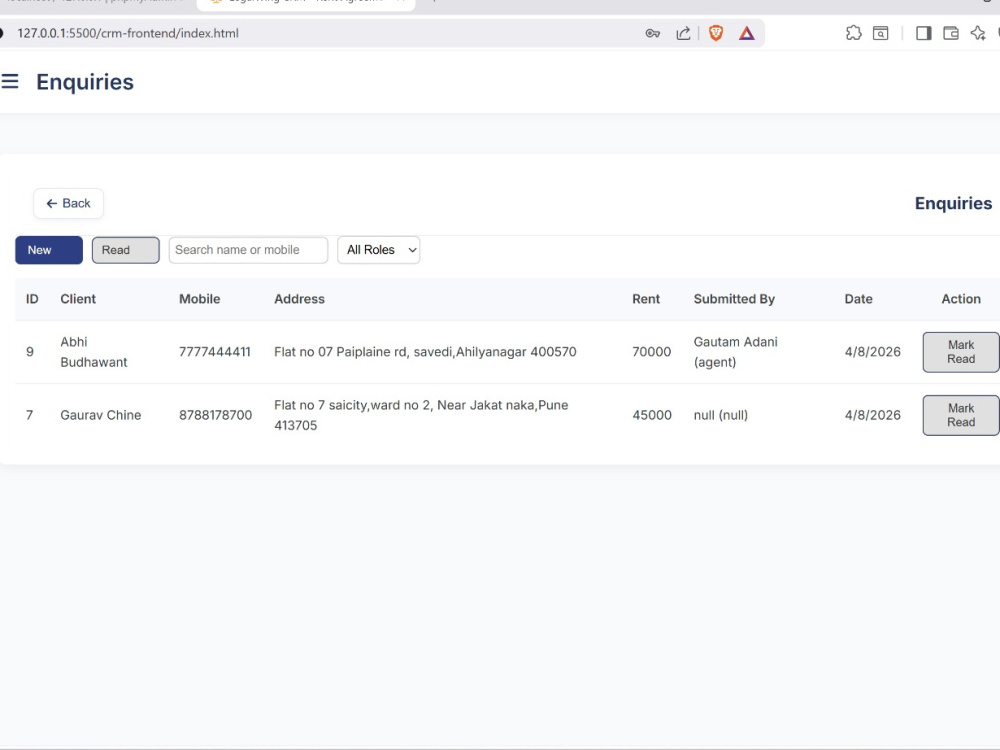Click the Address column header

point(299,299)
